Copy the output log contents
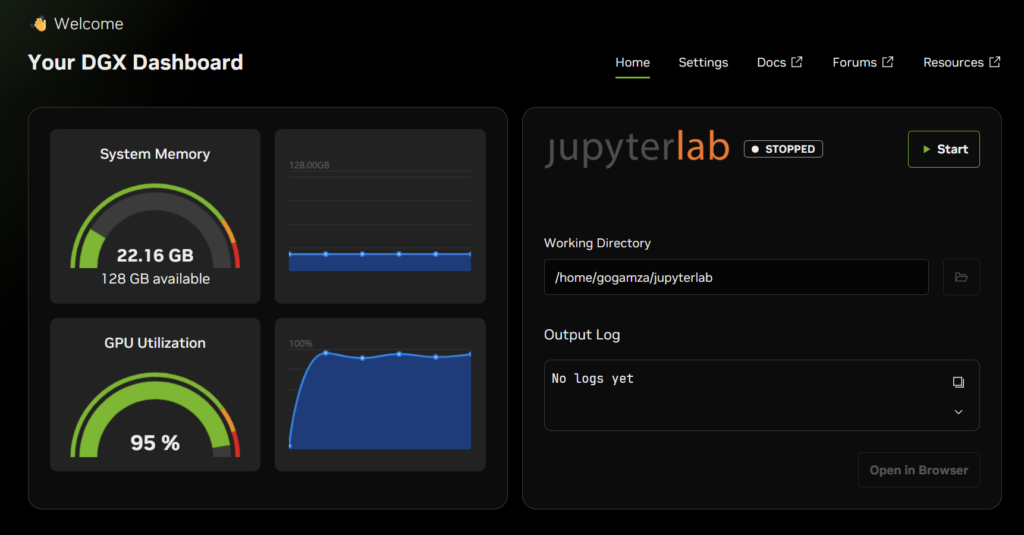The image size is (1024, 535). [958, 382]
